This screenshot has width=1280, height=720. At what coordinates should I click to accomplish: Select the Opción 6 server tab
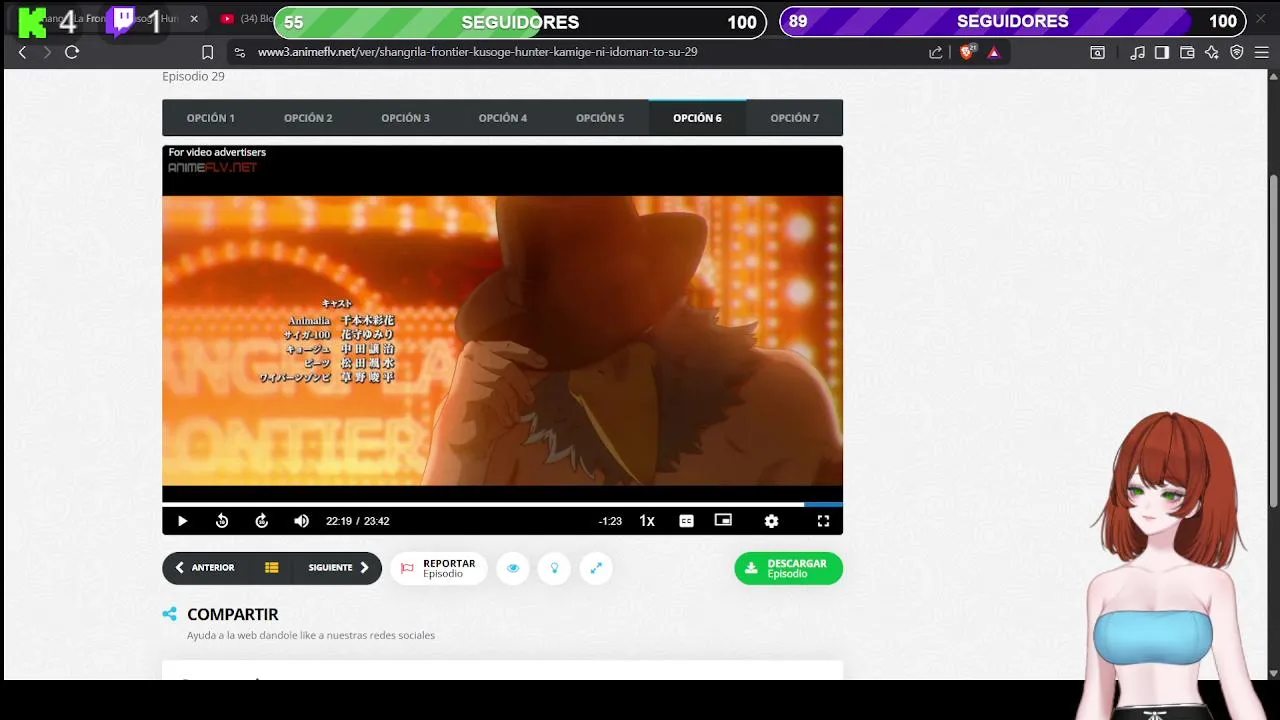[697, 118]
